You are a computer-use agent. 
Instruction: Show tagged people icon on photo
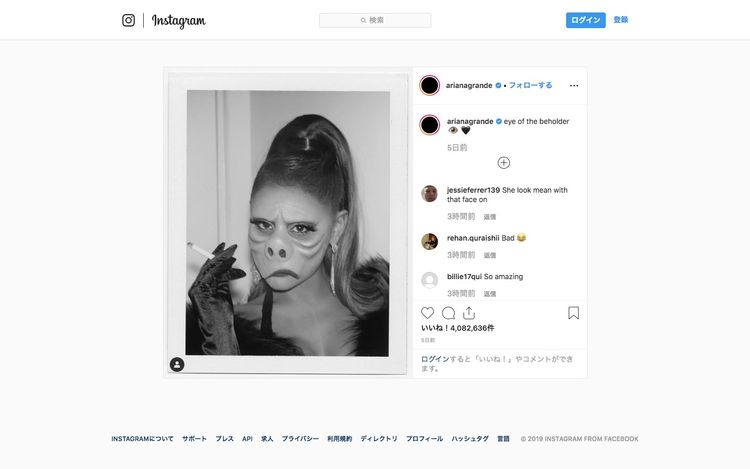click(x=177, y=365)
